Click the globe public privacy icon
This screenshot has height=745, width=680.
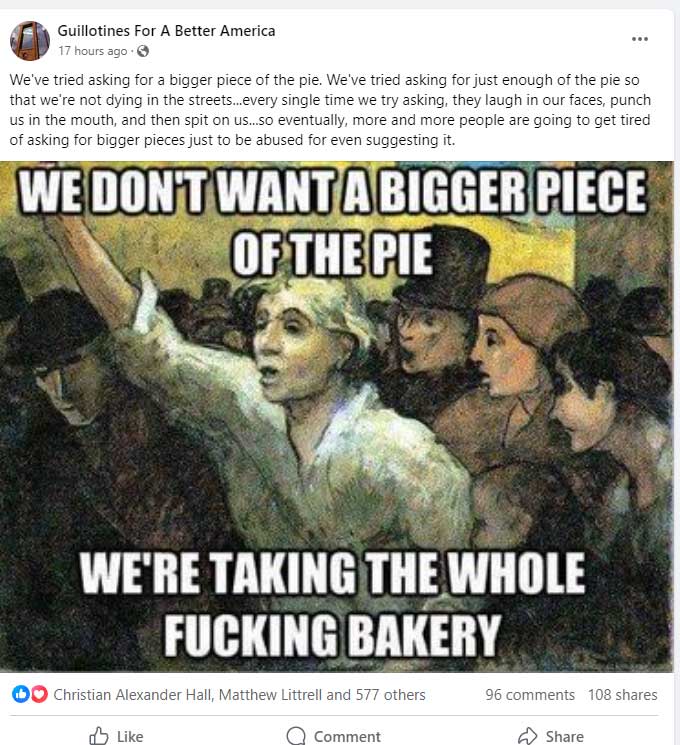coord(143,51)
